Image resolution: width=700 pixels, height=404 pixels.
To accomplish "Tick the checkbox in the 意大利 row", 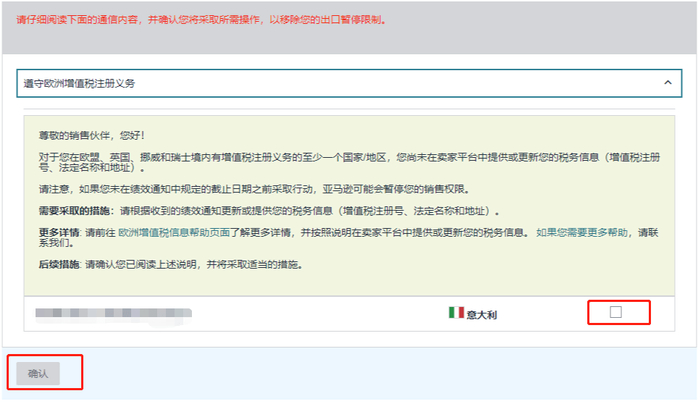I will 616,312.
